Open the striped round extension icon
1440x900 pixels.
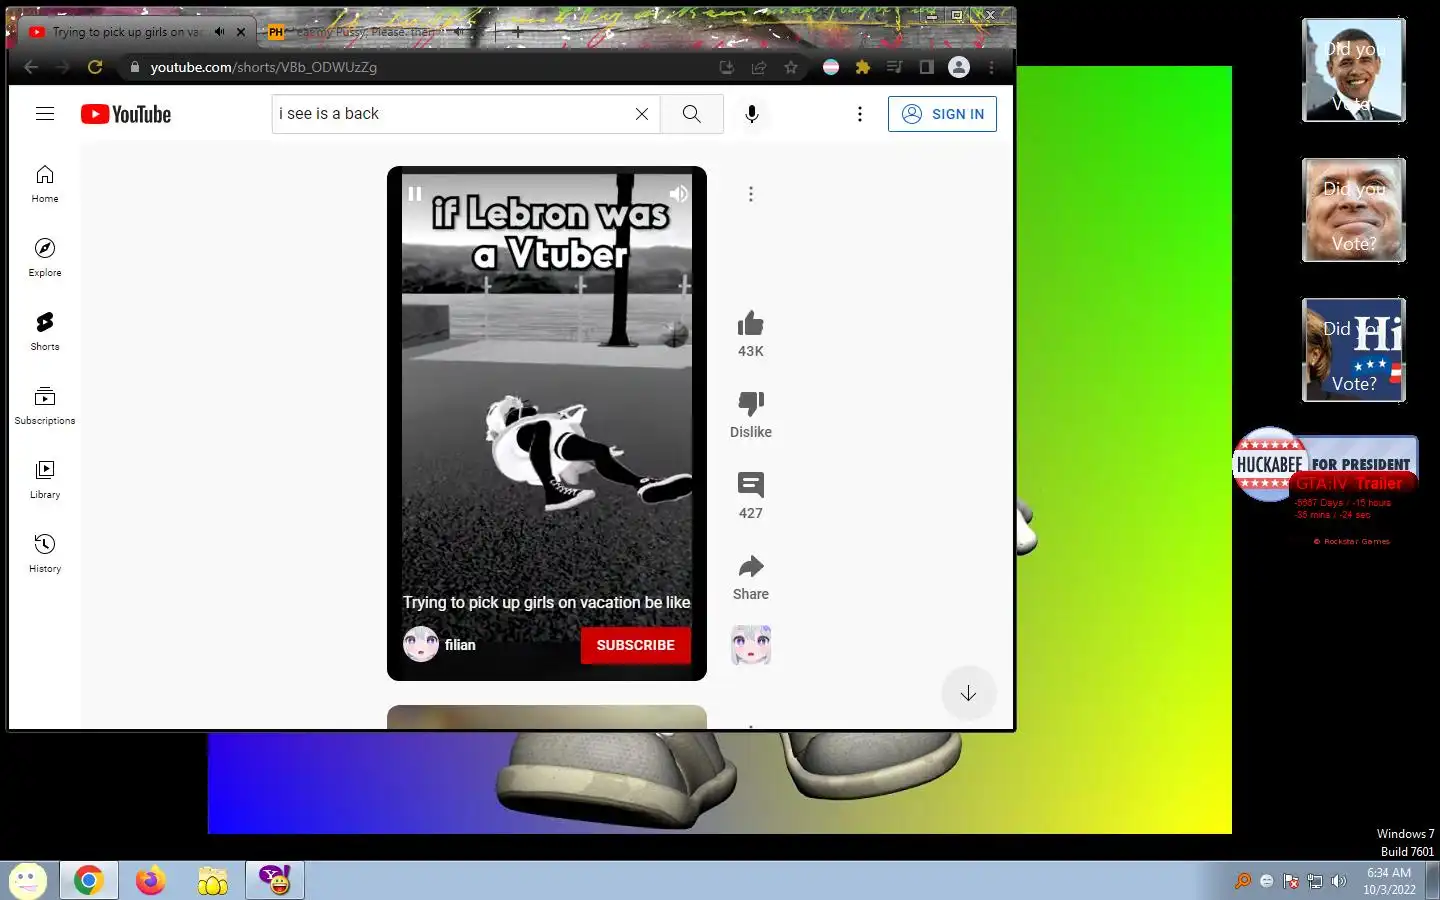click(x=831, y=67)
